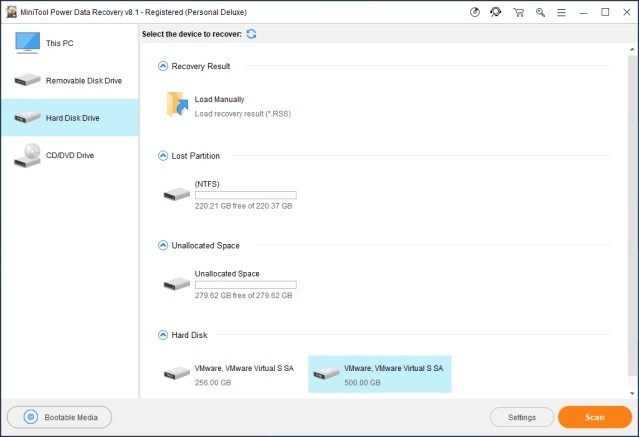This screenshot has width=639, height=437.
Task: Click the '(NTFS)' partition label
Action: [x=207, y=184]
